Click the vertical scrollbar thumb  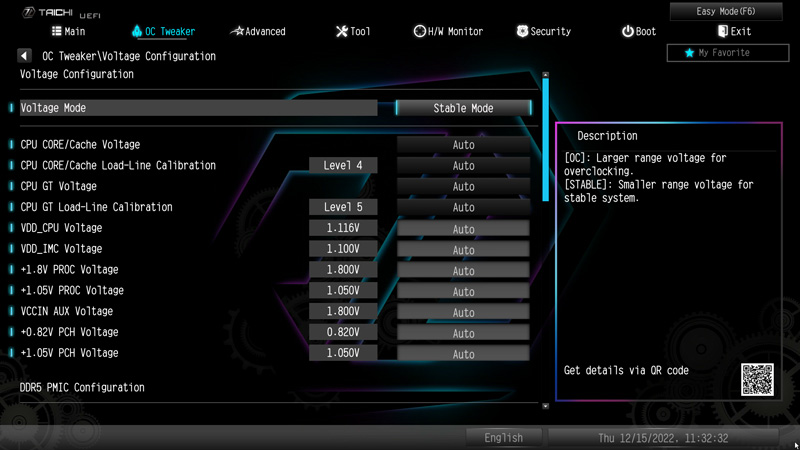(x=545, y=139)
